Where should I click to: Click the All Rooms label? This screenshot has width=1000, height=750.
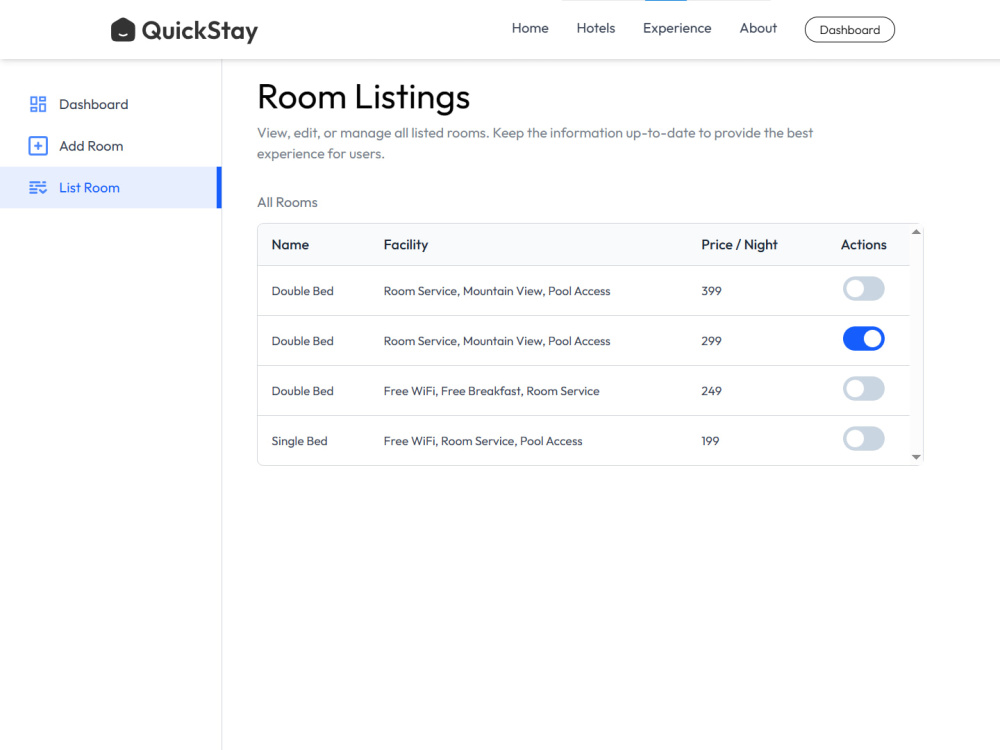pos(287,202)
